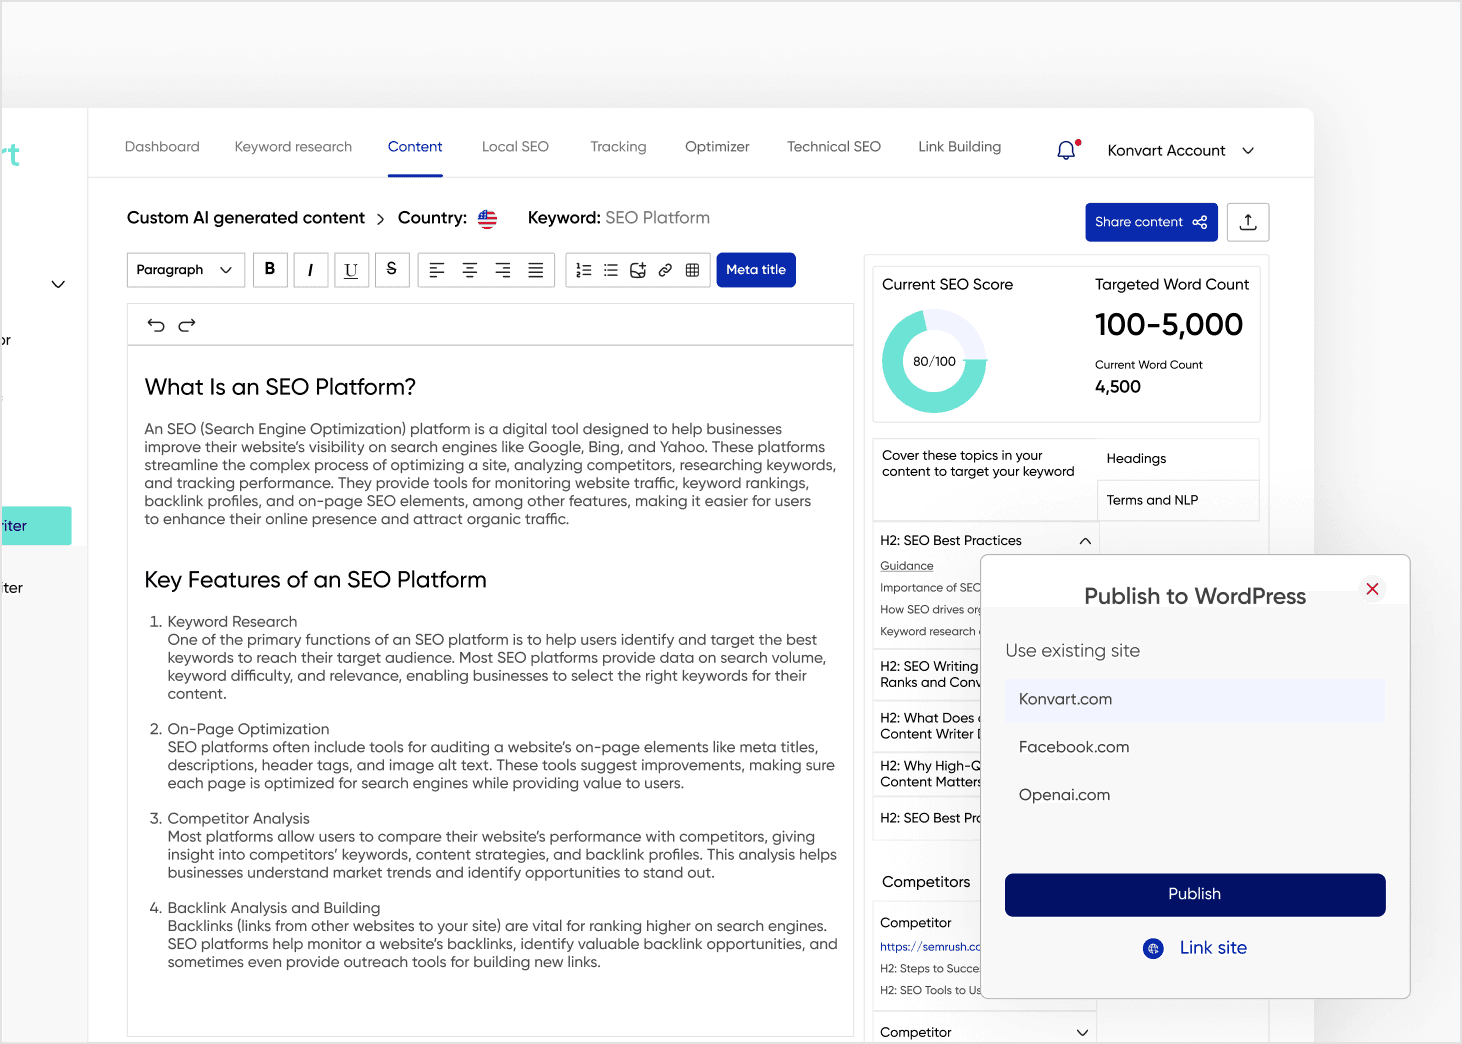This screenshot has height=1044, width=1462.
Task: Click the Link site link
Action: pyautogui.click(x=1212, y=948)
